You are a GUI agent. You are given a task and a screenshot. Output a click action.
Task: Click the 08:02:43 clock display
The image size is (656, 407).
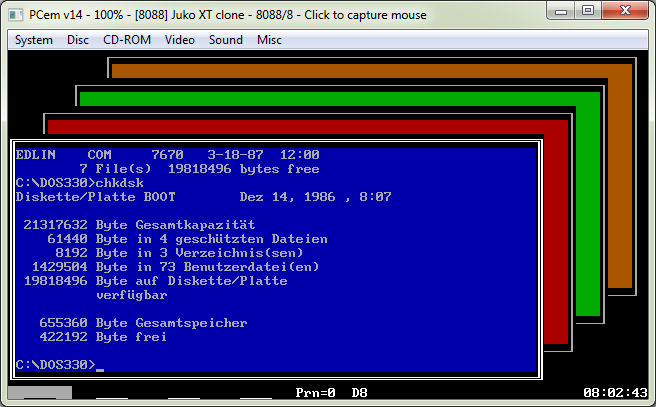click(615, 393)
